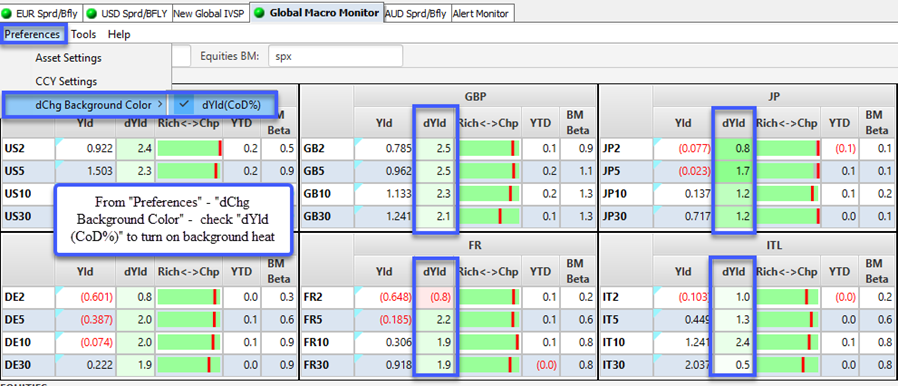
Task: Click the Equities BM input field
Action: click(336, 56)
